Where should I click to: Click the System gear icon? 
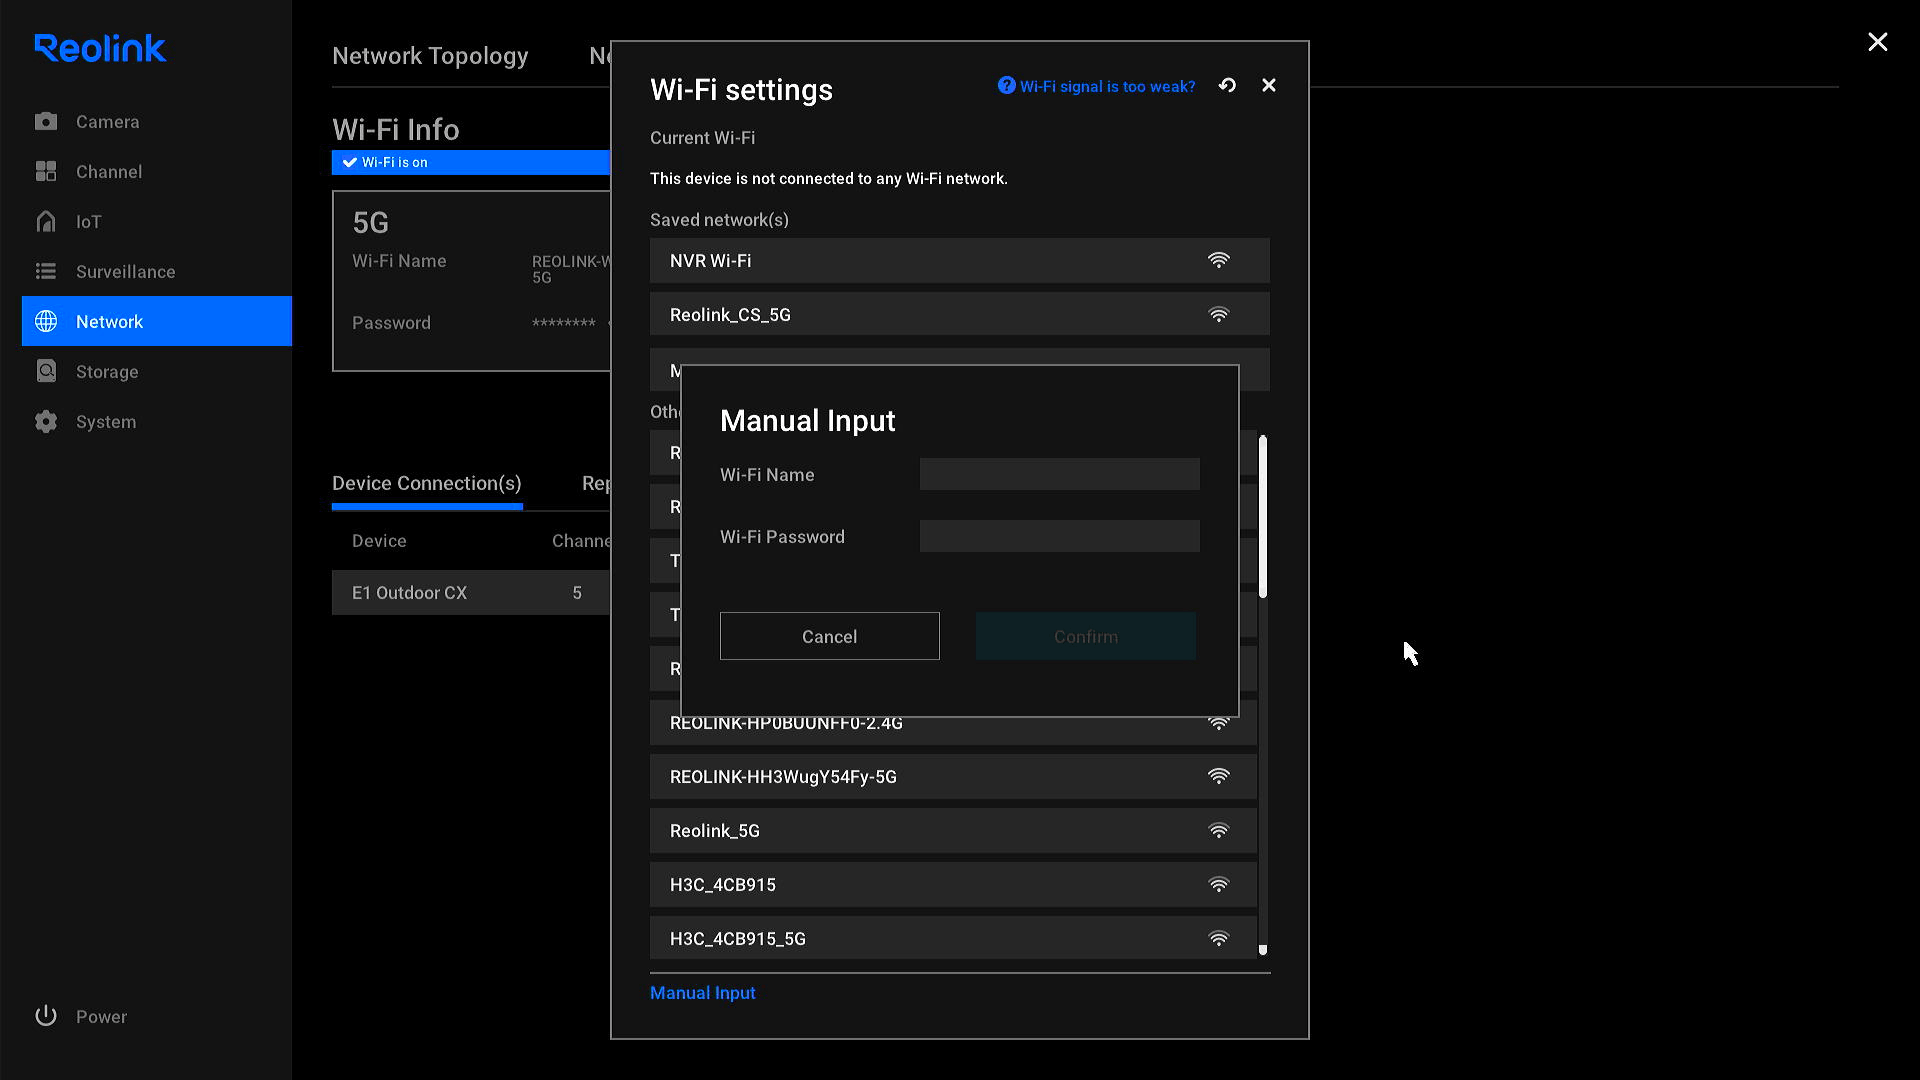(x=46, y=422)
